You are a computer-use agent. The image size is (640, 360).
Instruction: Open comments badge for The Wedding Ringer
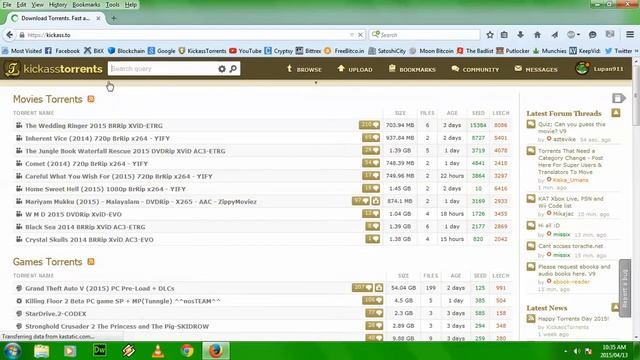coord(369,125)
